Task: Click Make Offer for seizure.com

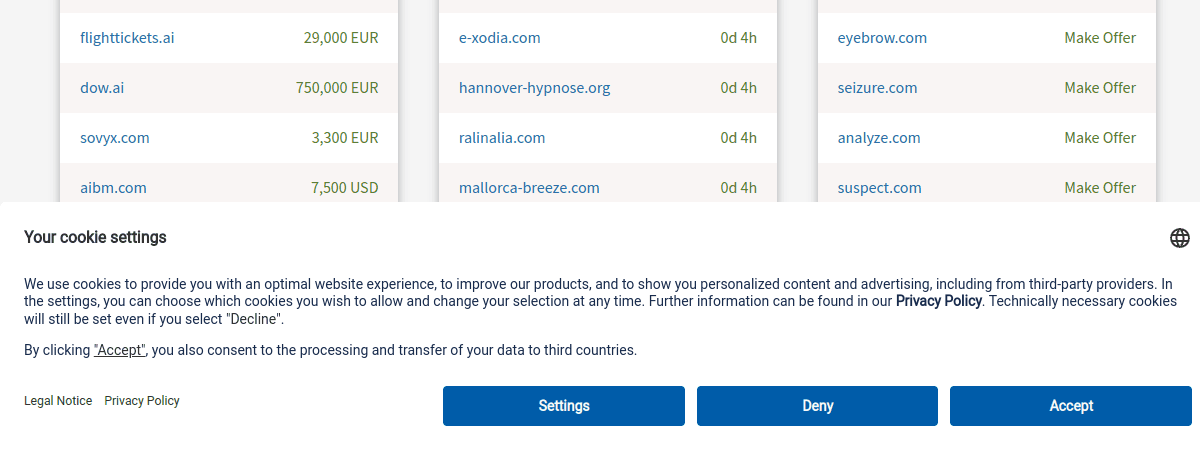Action: pyautogui.click(x=1100, y=88)
